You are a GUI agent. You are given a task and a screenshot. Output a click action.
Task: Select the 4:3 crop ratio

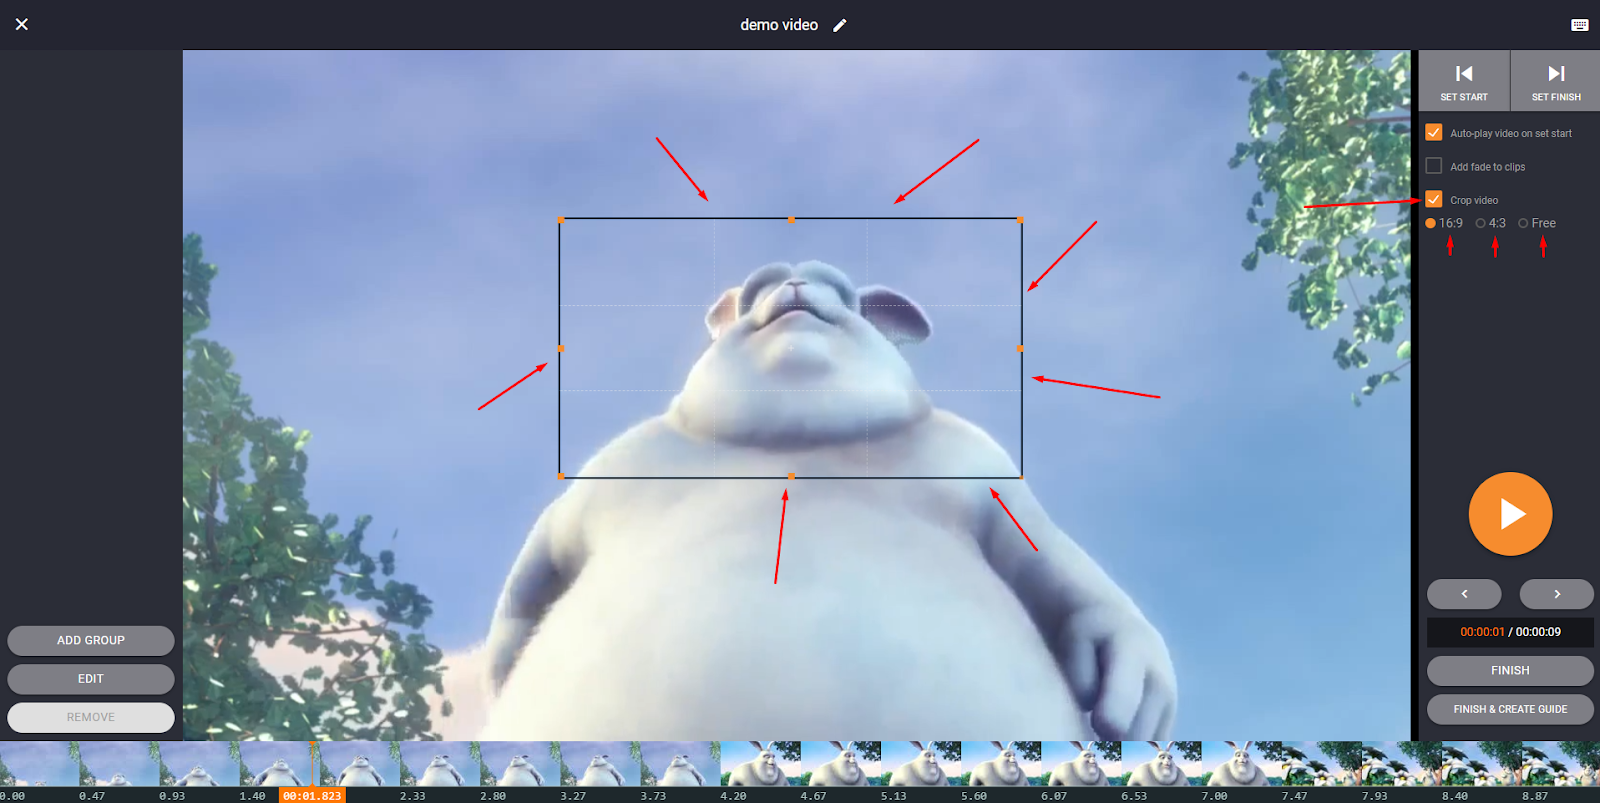1481,223
